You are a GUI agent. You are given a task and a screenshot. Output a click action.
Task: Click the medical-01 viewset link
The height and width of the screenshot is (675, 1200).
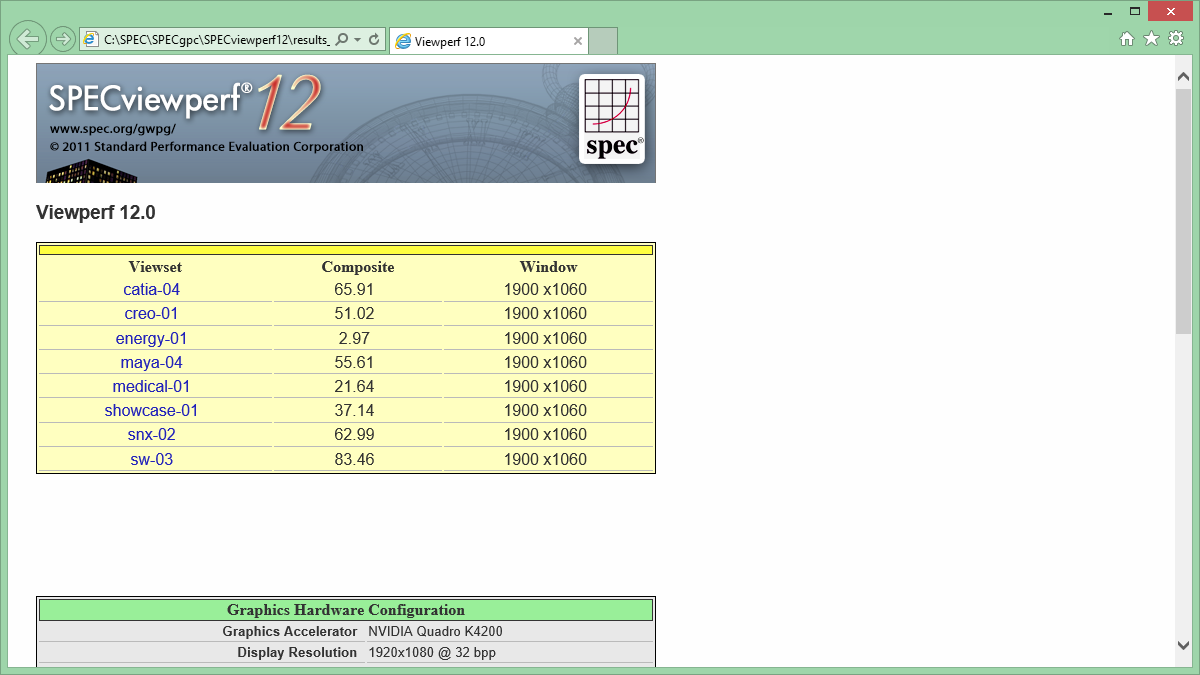152,386
